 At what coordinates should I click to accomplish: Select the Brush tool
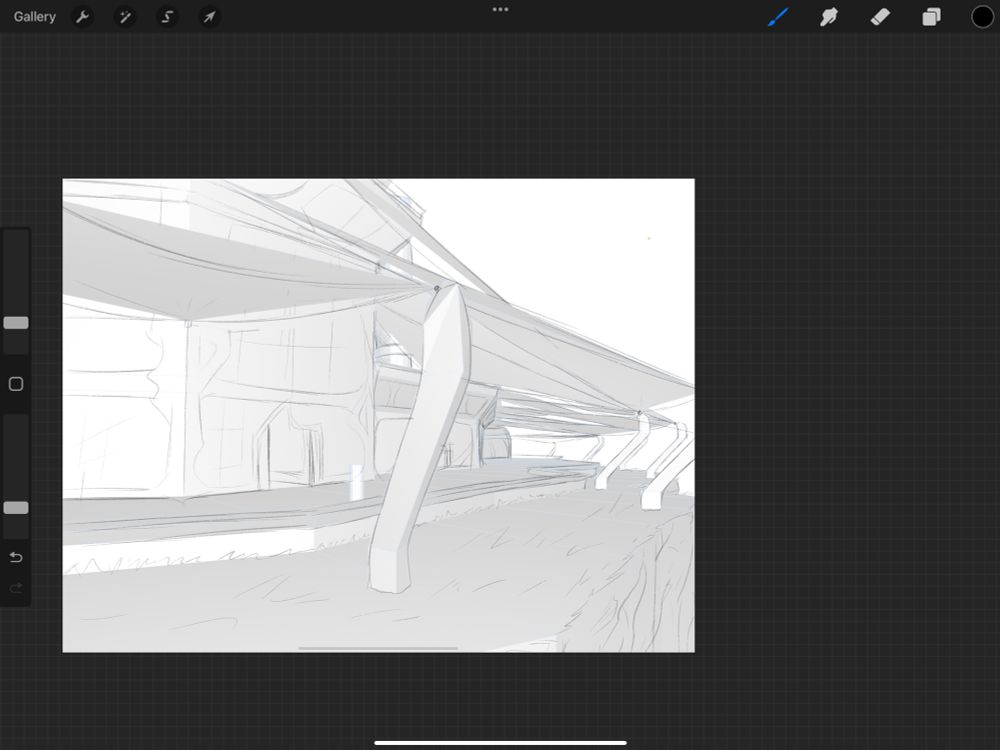(778, 17)
